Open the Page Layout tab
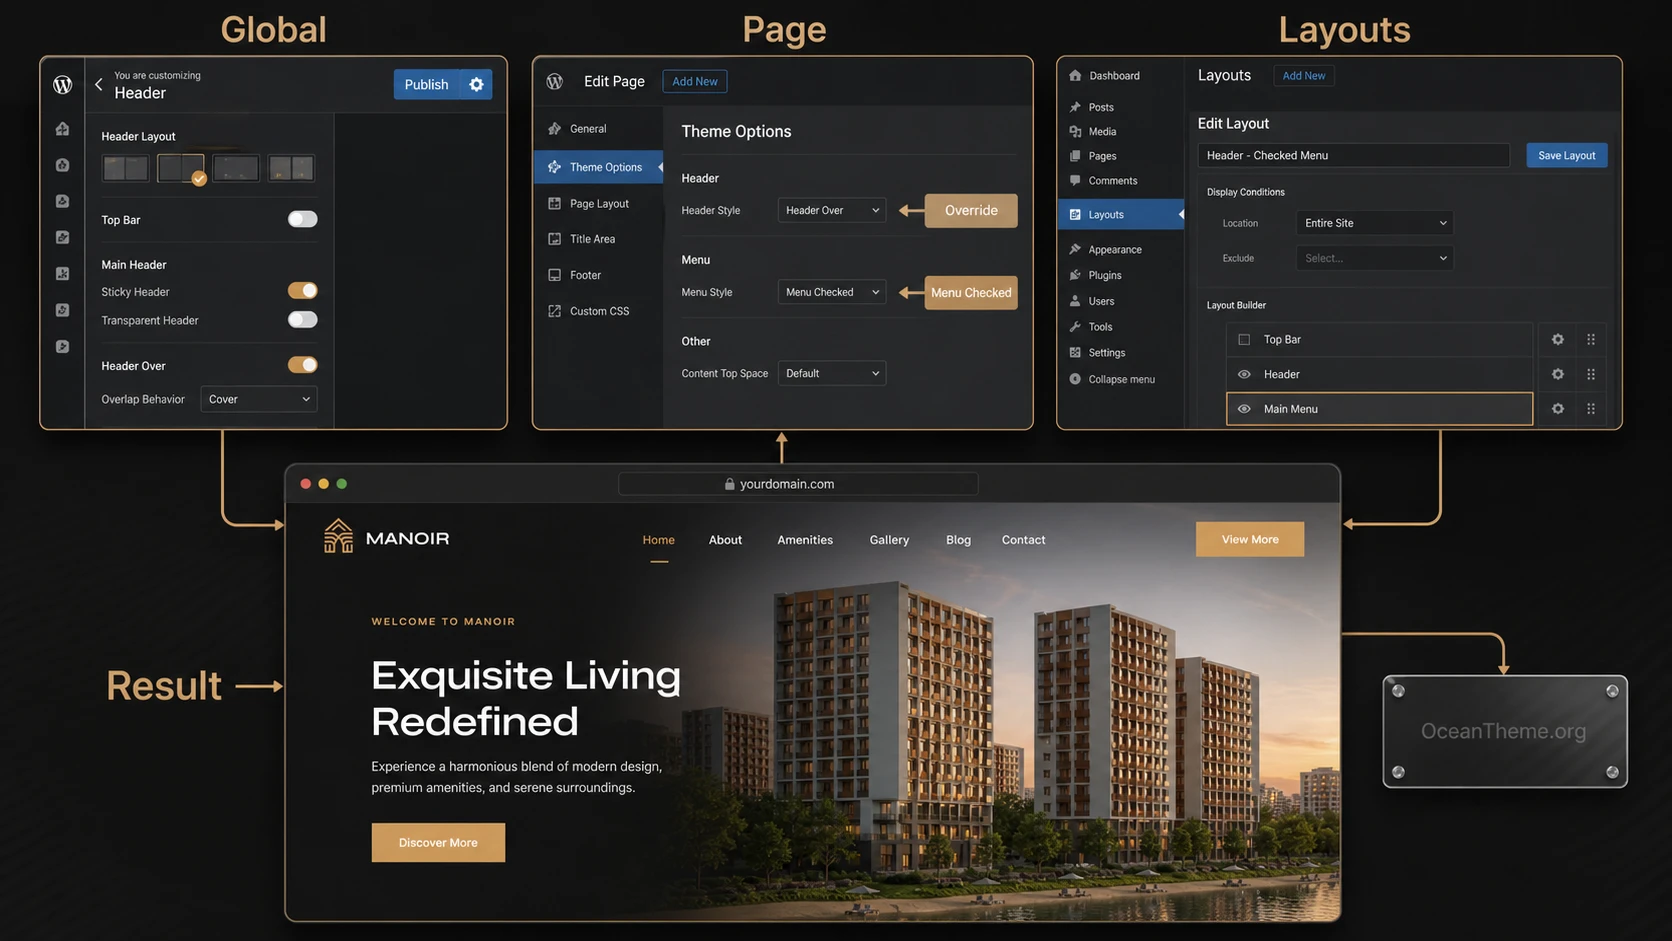 pos(598,203)
